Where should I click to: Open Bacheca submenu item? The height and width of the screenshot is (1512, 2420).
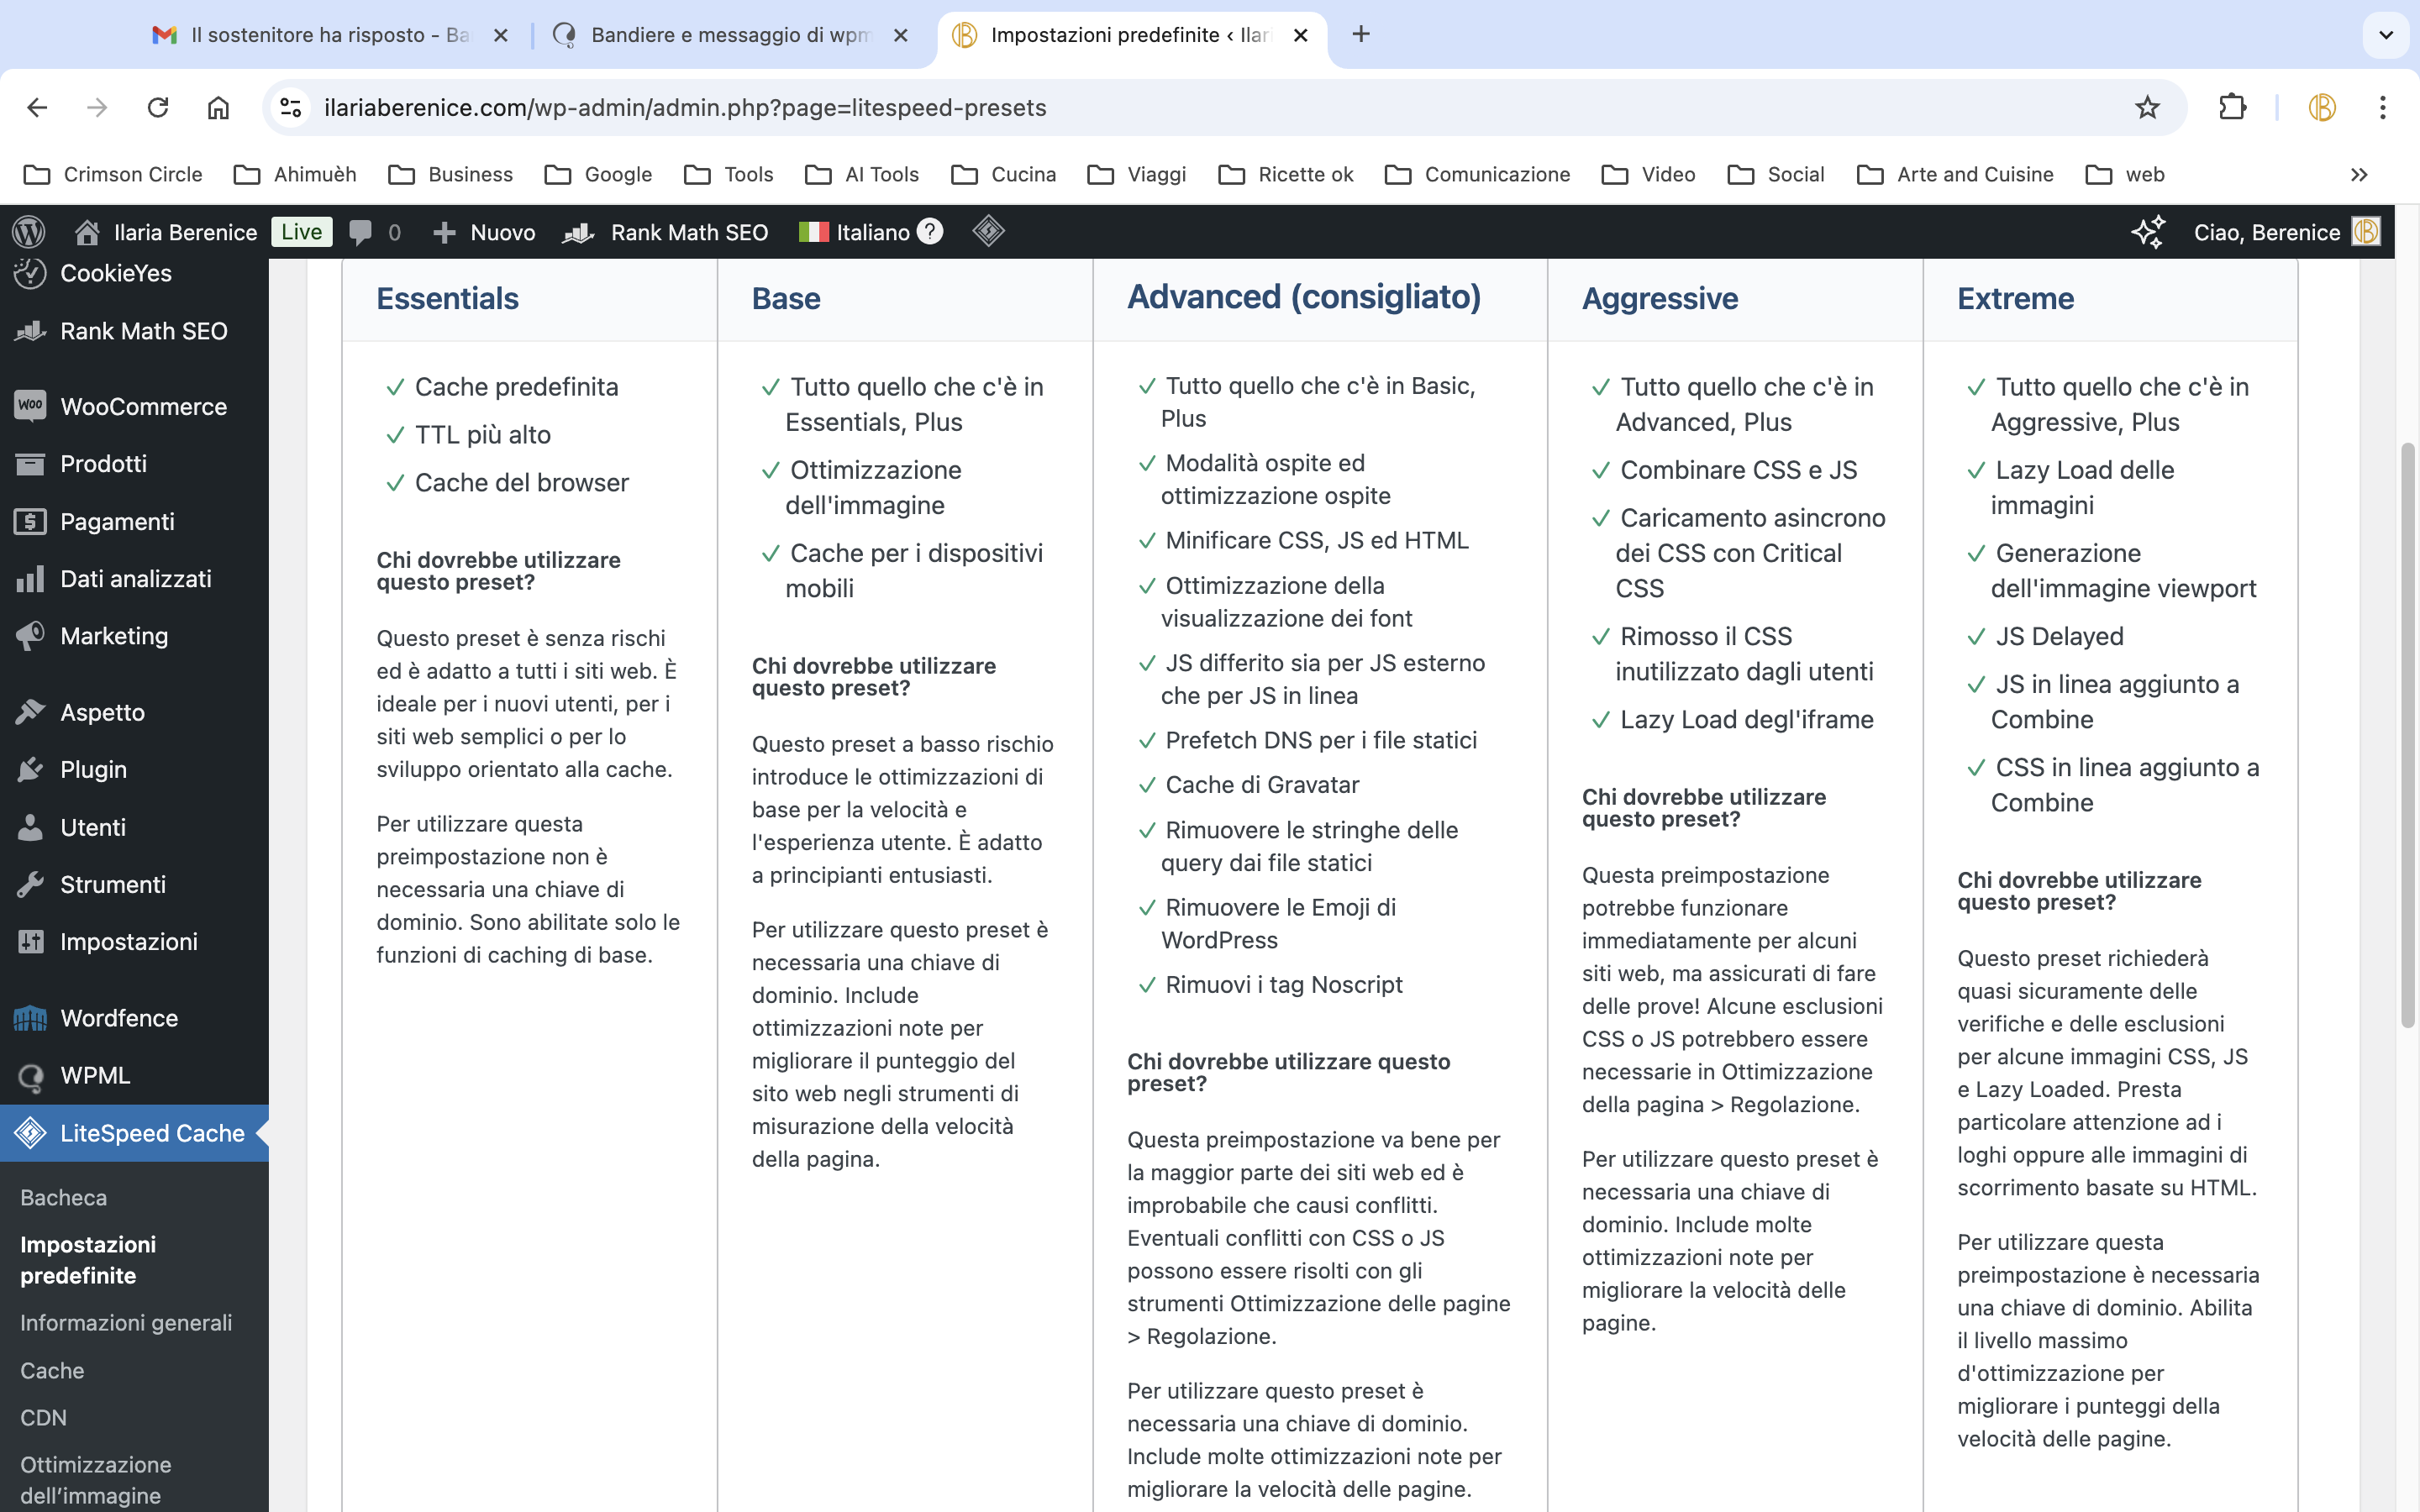64,1197
